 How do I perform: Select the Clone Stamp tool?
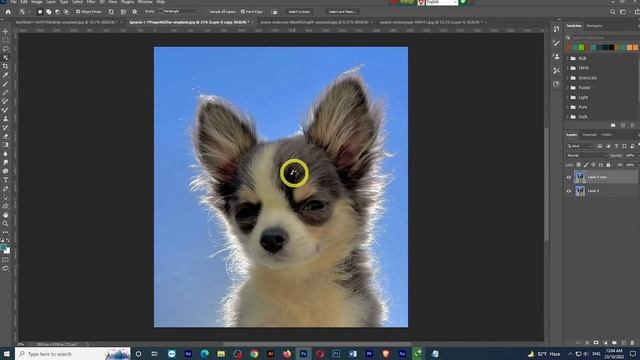(5, 119)
